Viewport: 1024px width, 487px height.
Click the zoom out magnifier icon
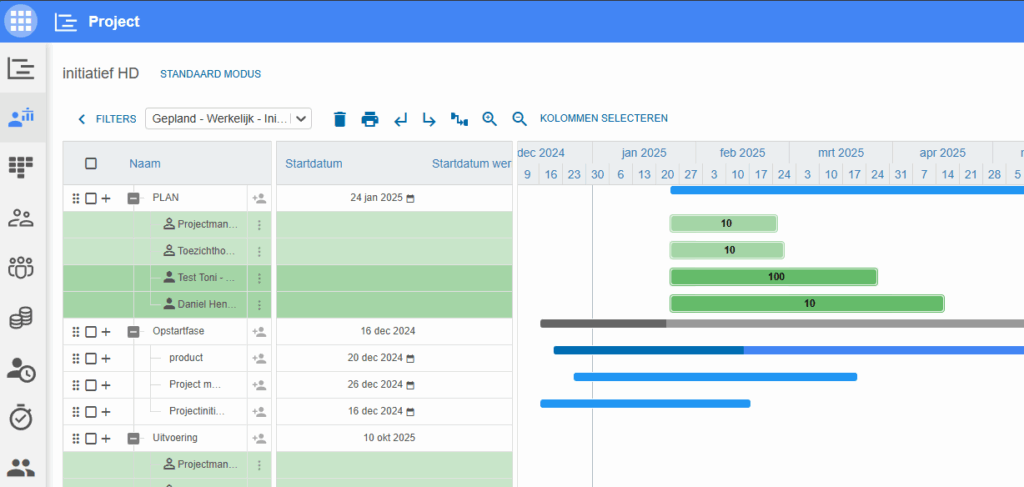pos(519,119)
